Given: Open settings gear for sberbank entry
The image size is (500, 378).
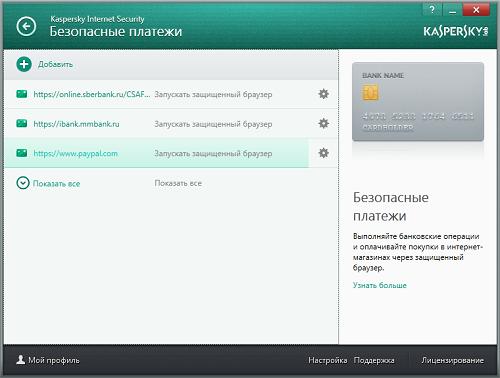Looking at the screenshot, I should 324,94.
